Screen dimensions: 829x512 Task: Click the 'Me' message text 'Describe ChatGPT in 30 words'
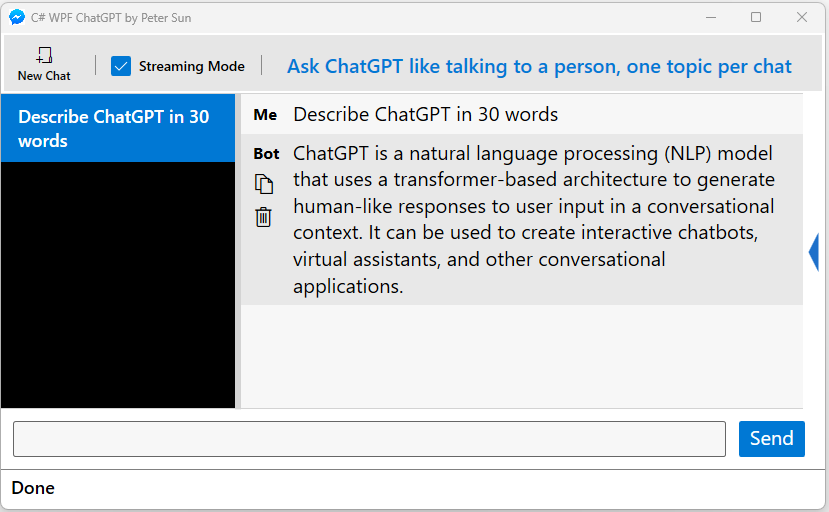(426, 115)
